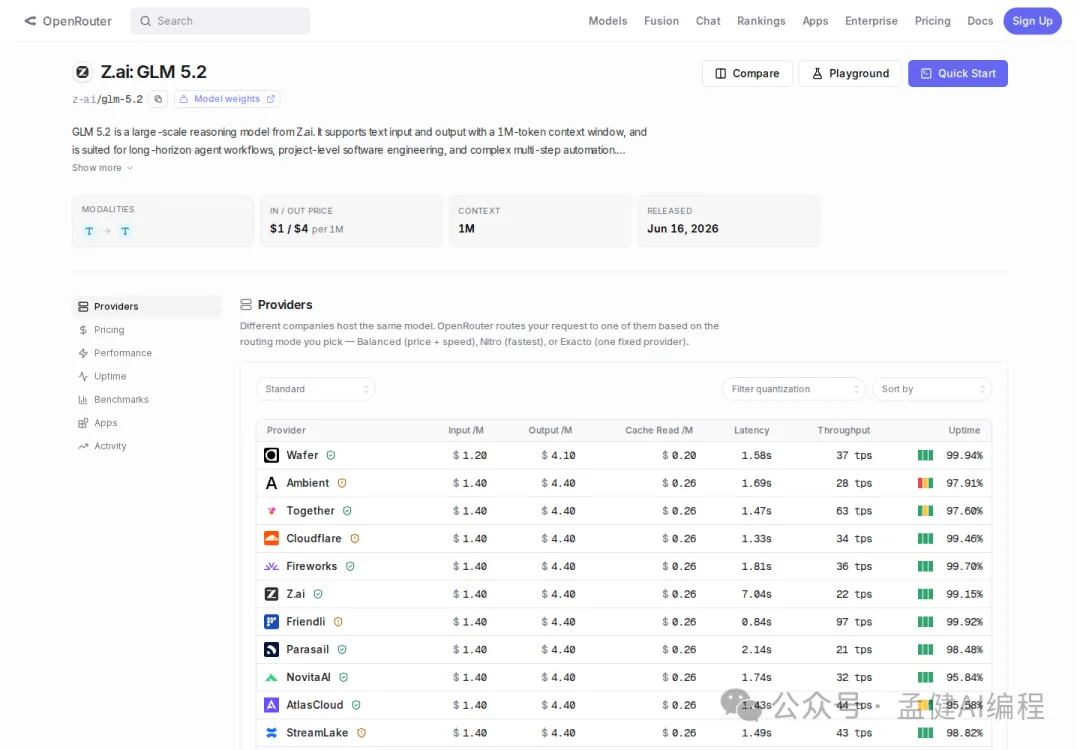Screen dimensions: 1080x750
Task: Focus the Search input field
Action: click(220, 21)
